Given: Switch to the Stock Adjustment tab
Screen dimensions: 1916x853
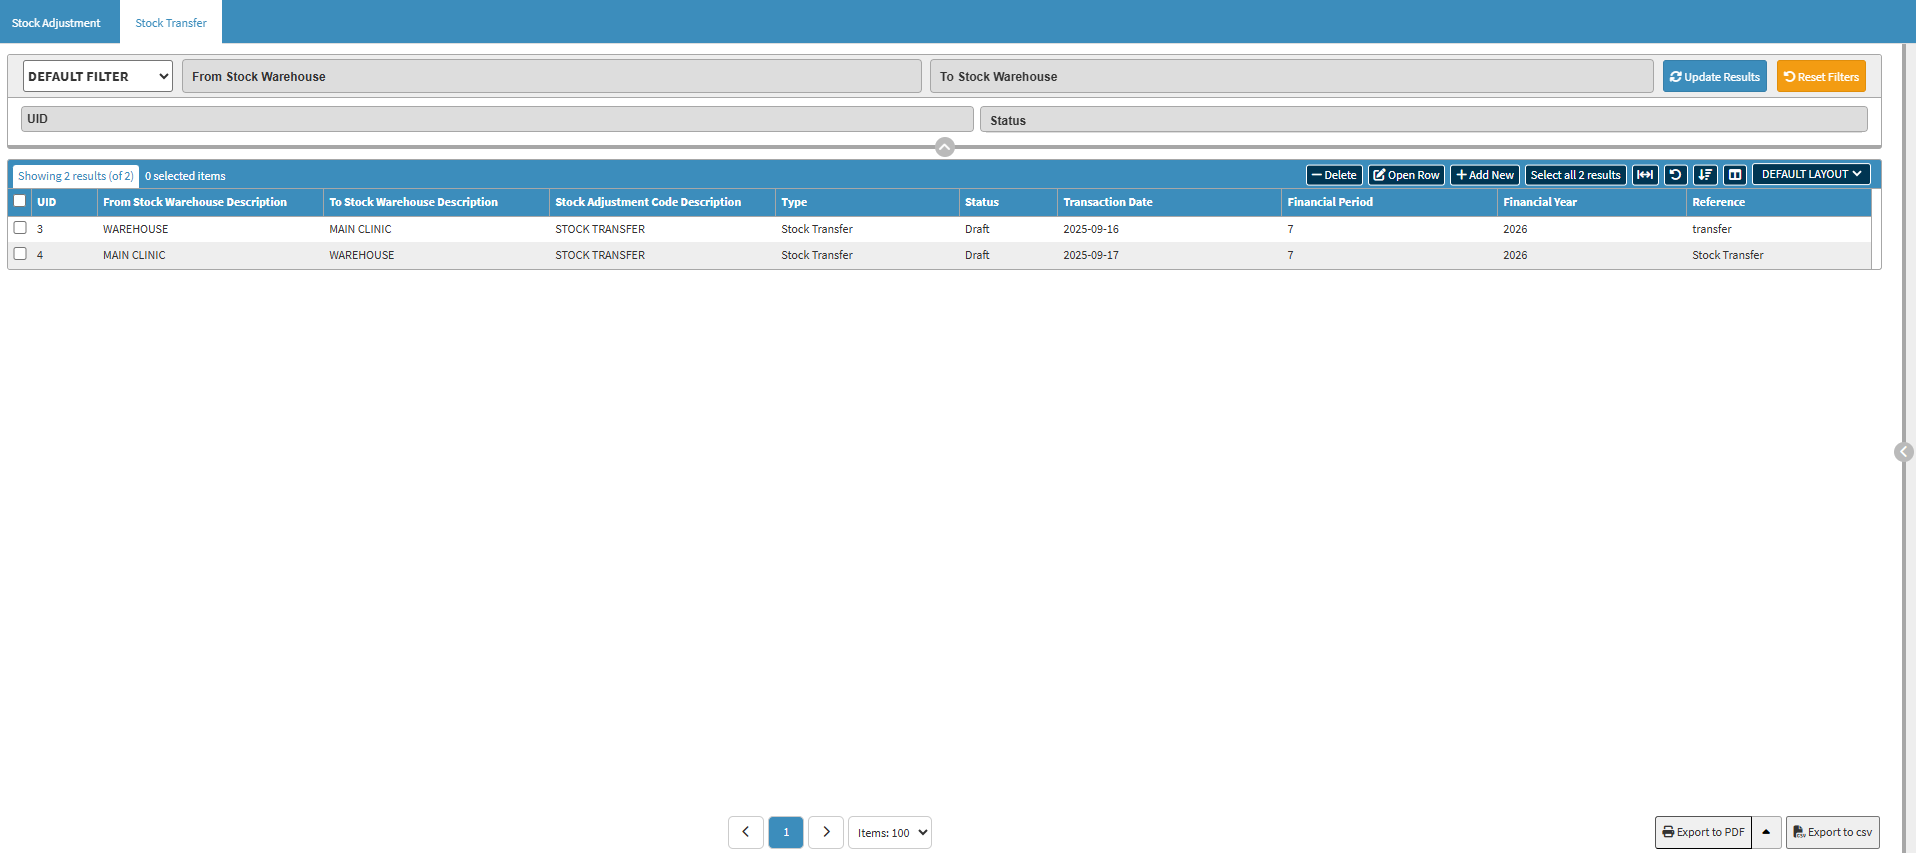Looking at the screenshot, I should click(56, 23).
